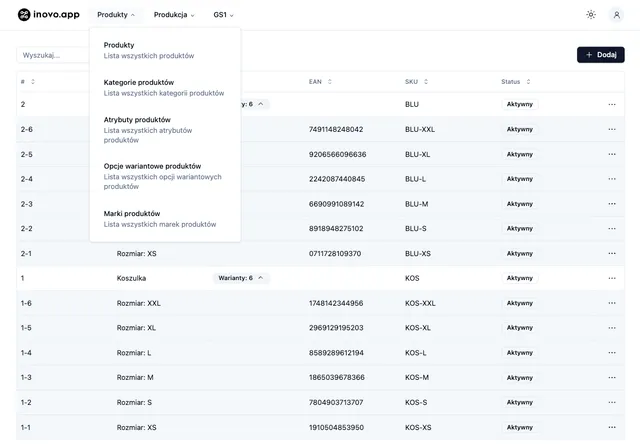This screenshot has width=640, height=445.
Task: Open Produkty list menu entry
Action: click(165, 50)
